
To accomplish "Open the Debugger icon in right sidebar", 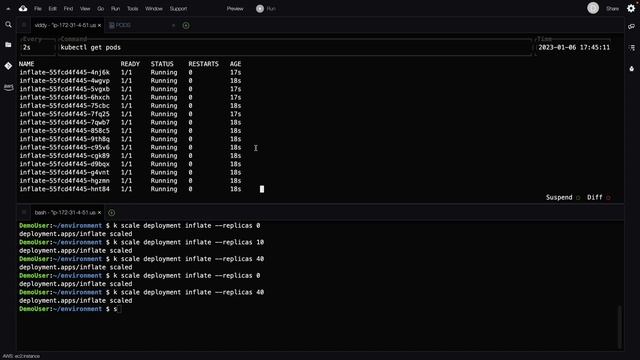I will tap(632, 69).
